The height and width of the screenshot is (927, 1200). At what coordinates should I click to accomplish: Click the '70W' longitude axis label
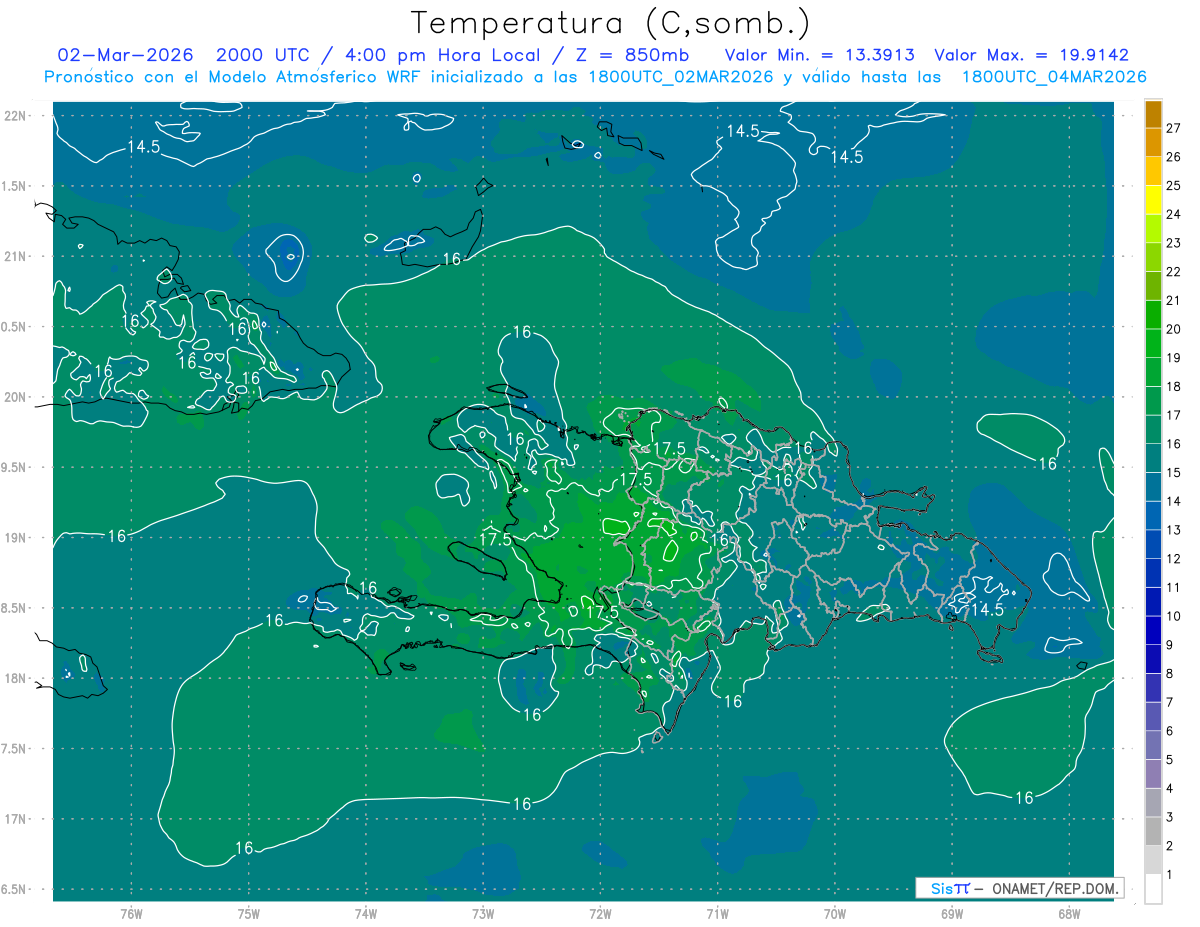click(835, 913)
